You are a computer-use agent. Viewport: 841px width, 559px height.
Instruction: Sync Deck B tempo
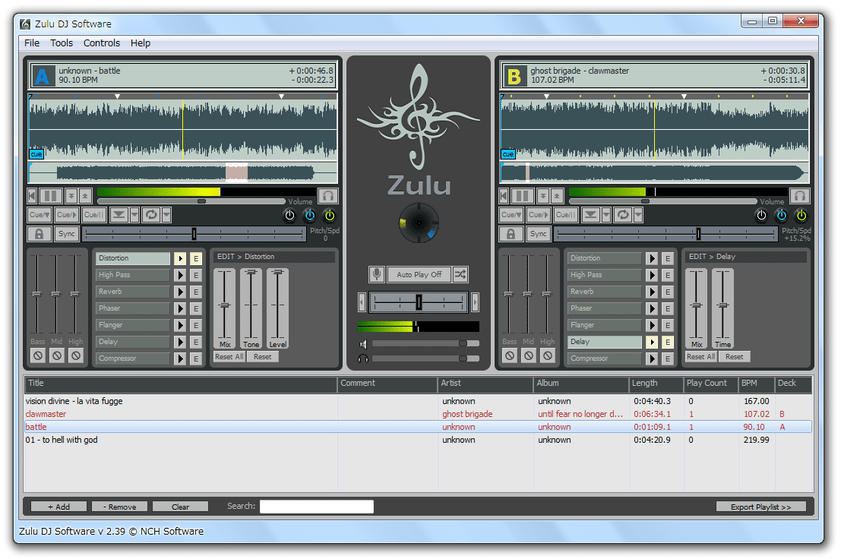tap(538, 234)
